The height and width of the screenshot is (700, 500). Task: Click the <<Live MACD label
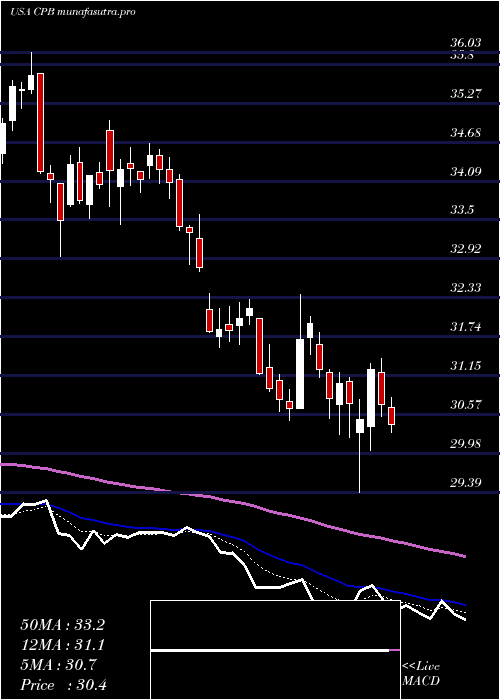pos(421,674)
